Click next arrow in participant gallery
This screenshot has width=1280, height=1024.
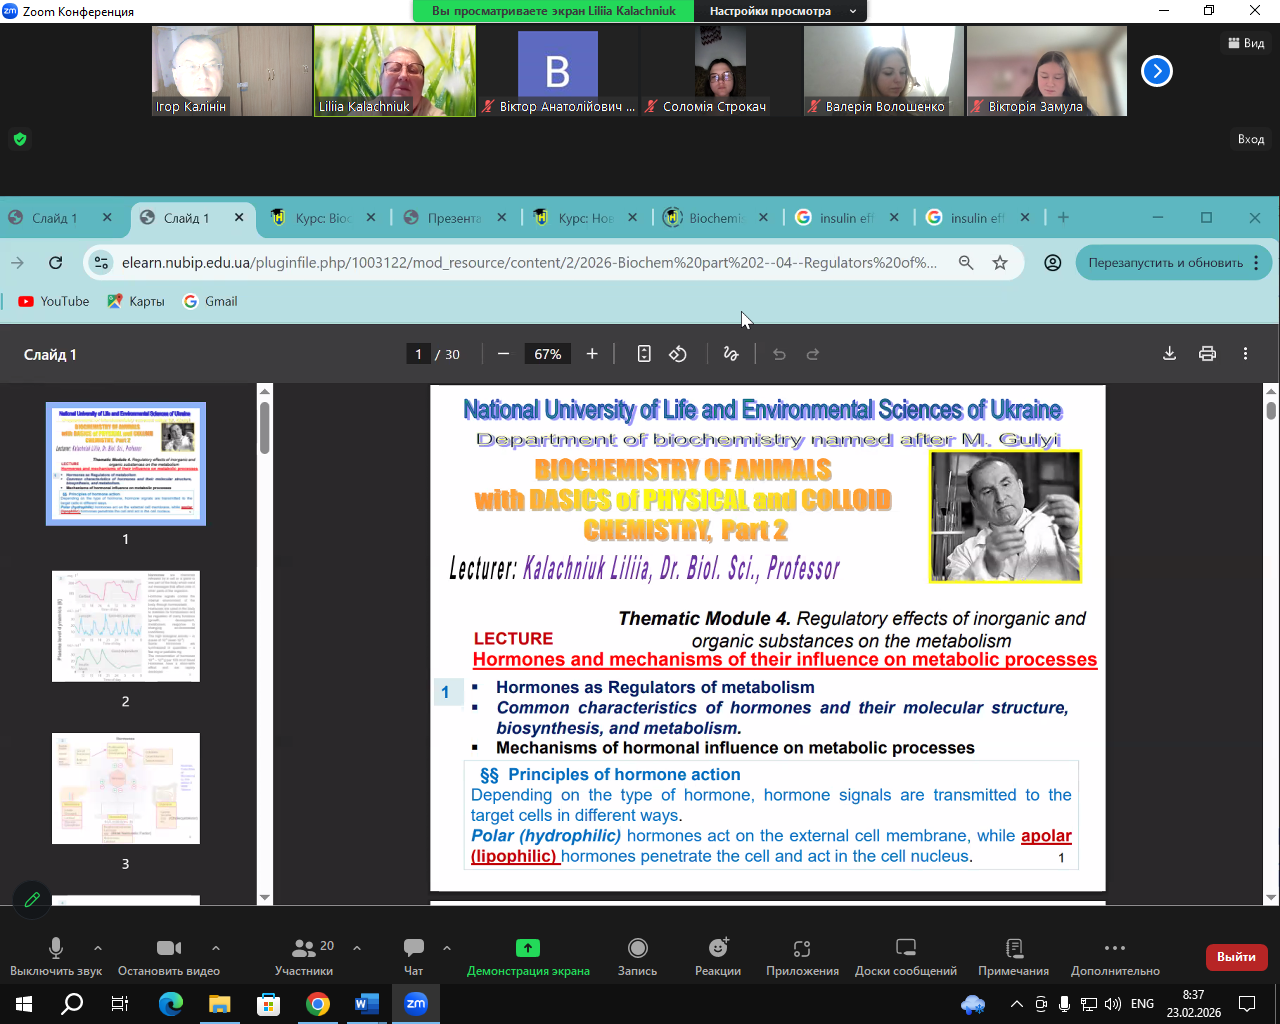pos(1156,71)
